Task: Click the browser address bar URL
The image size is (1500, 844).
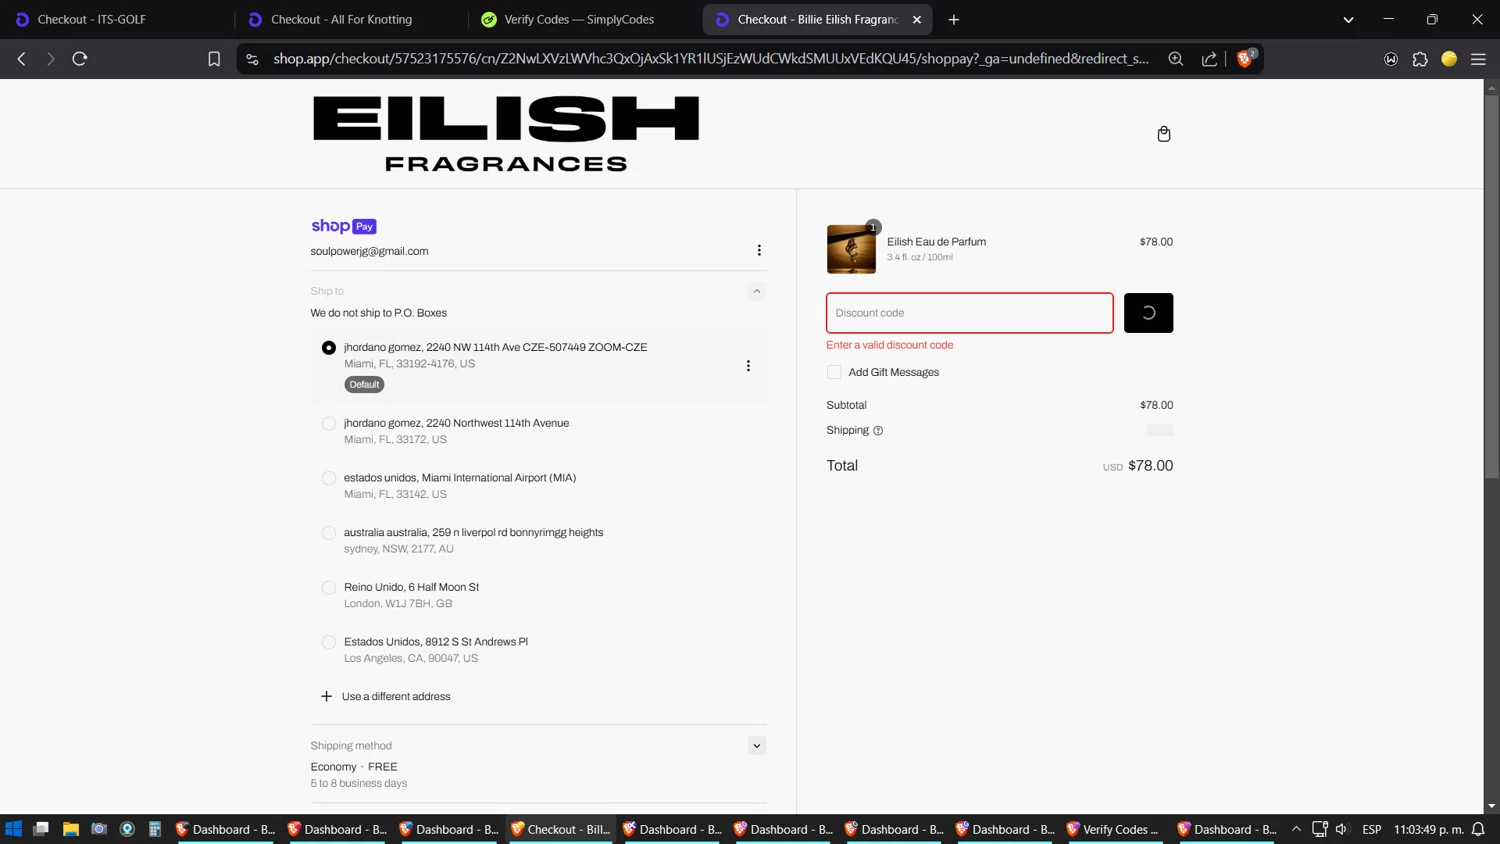Action: 710,59
